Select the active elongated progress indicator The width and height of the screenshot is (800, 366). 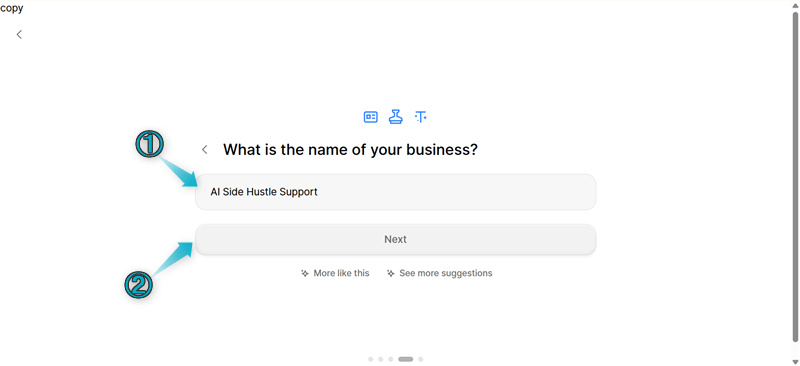pyautogui.click(x=406, y=359)
